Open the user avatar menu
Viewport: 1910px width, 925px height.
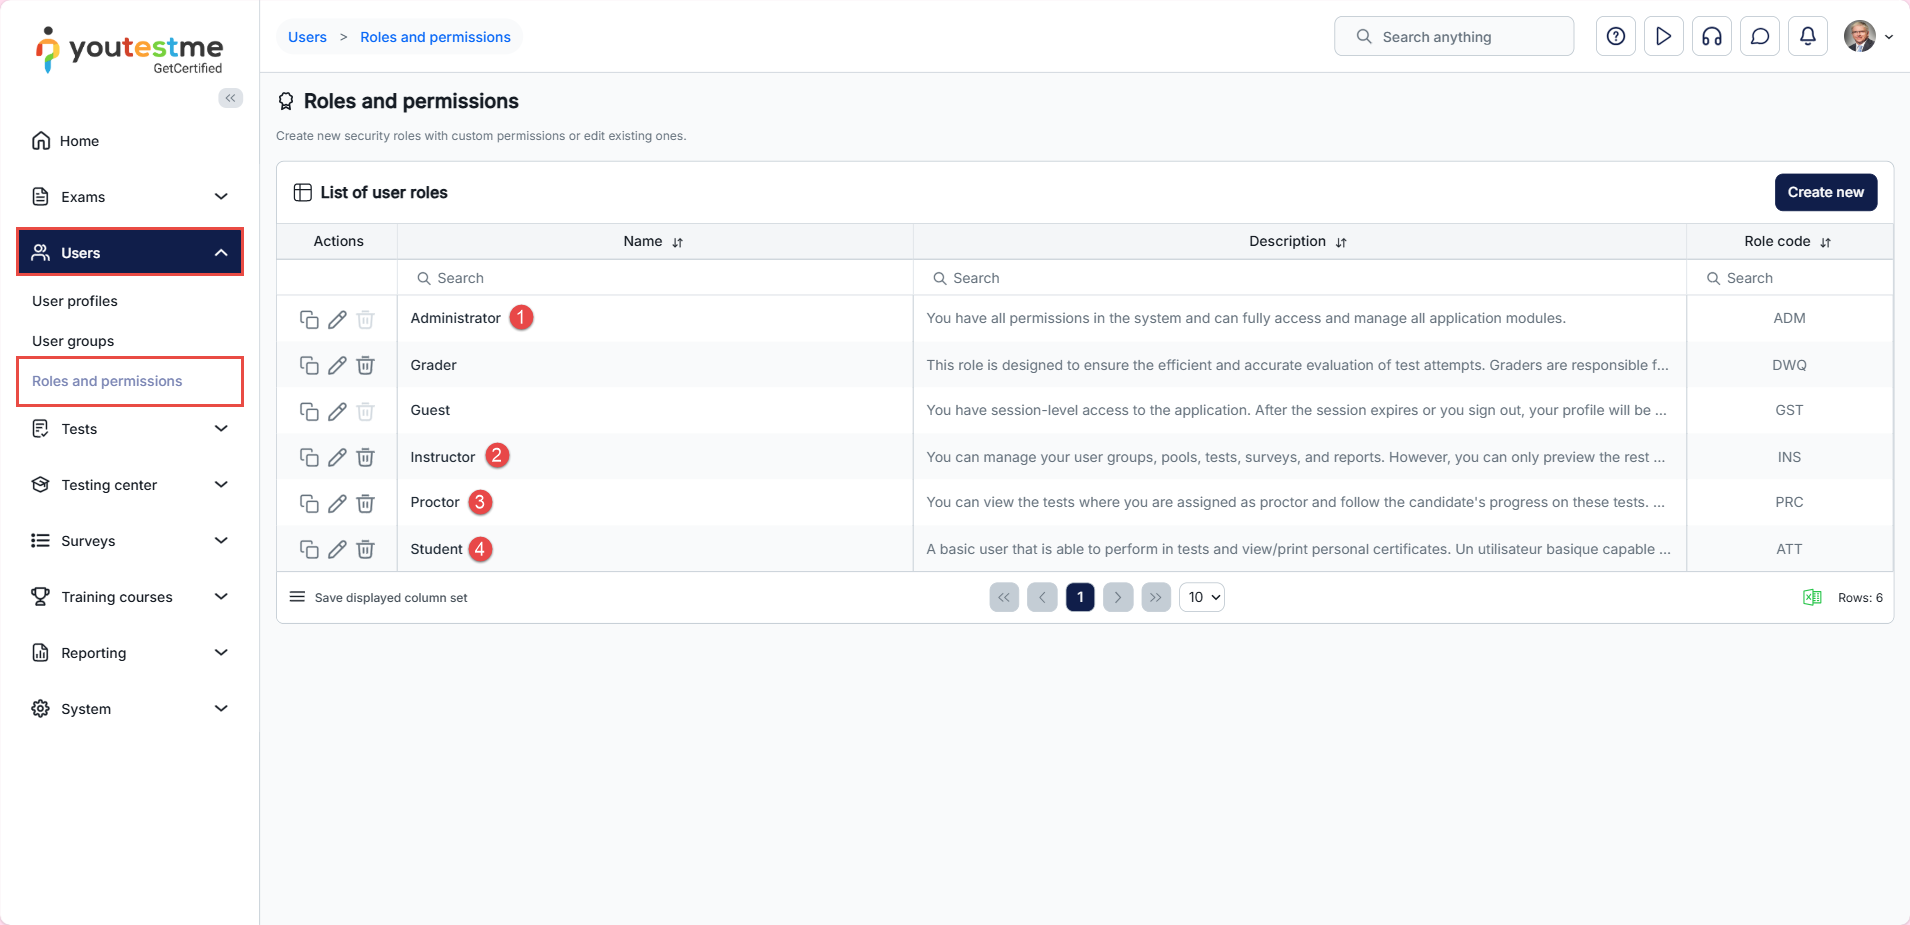1868,36
